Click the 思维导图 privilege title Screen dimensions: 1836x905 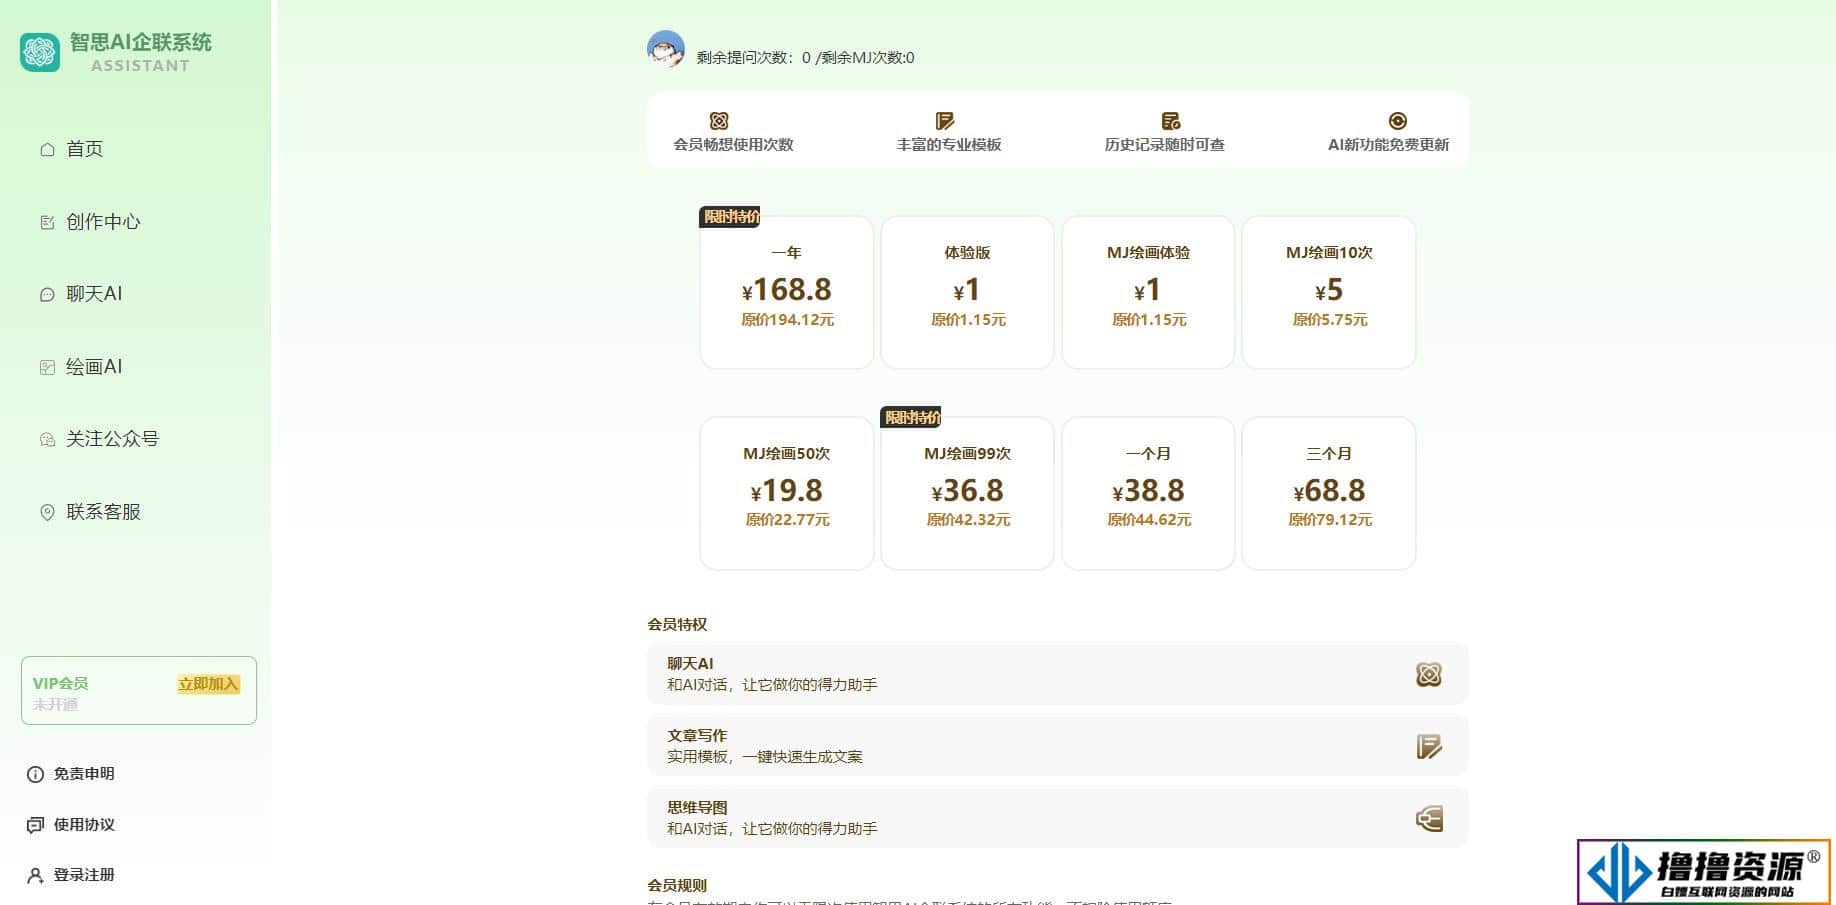(x=697, y=807)
